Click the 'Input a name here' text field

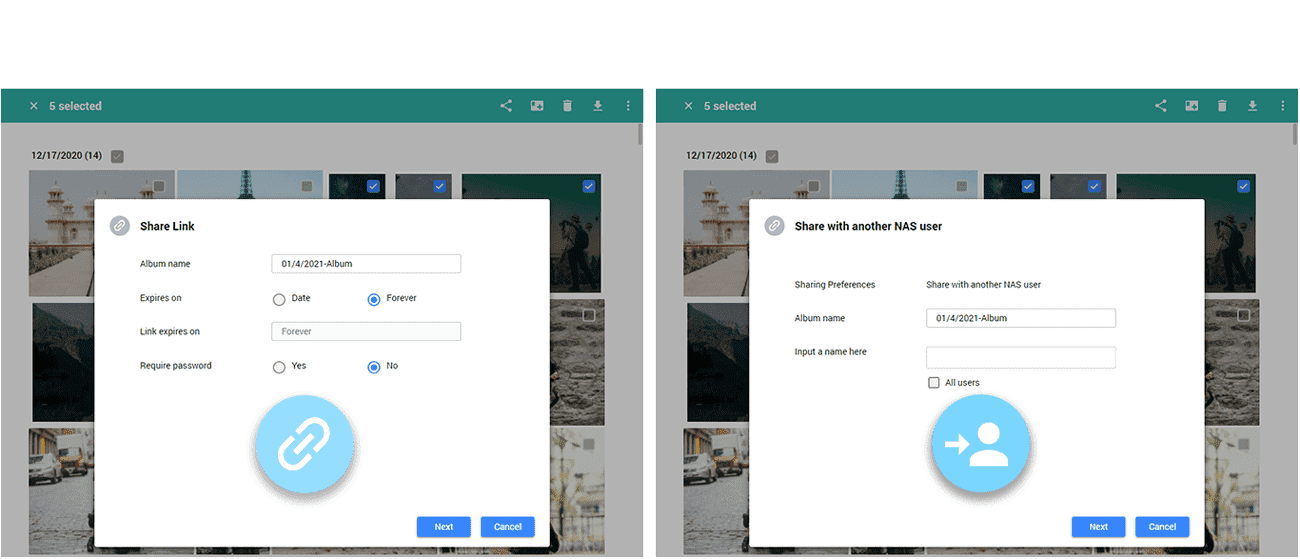[x=1020, y=358]
